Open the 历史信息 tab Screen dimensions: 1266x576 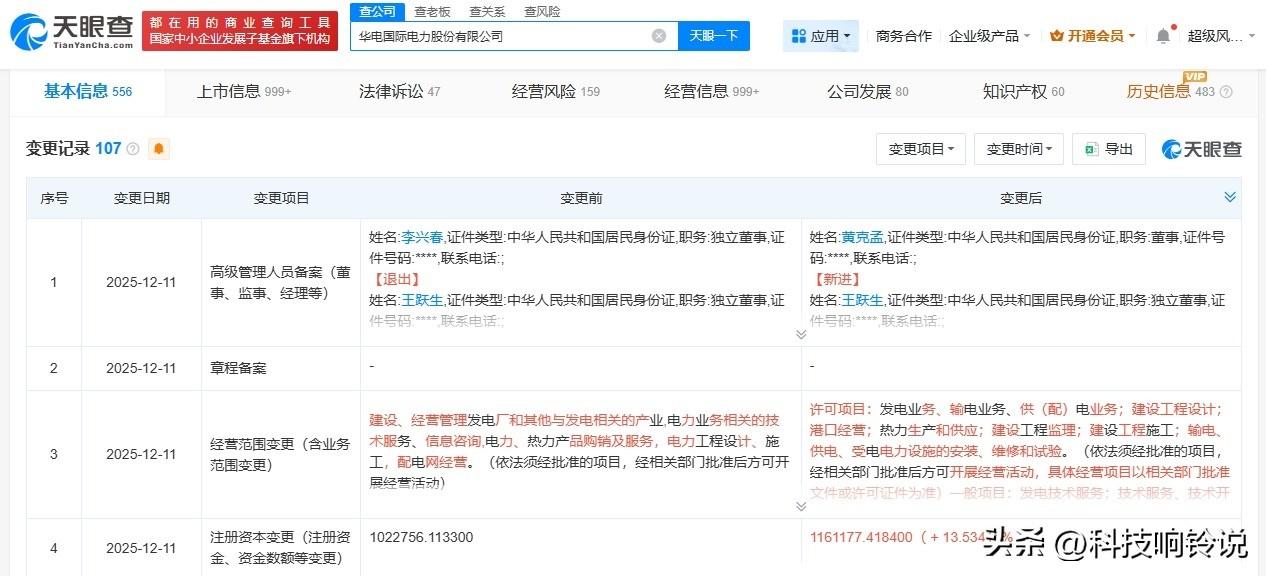1171,92
